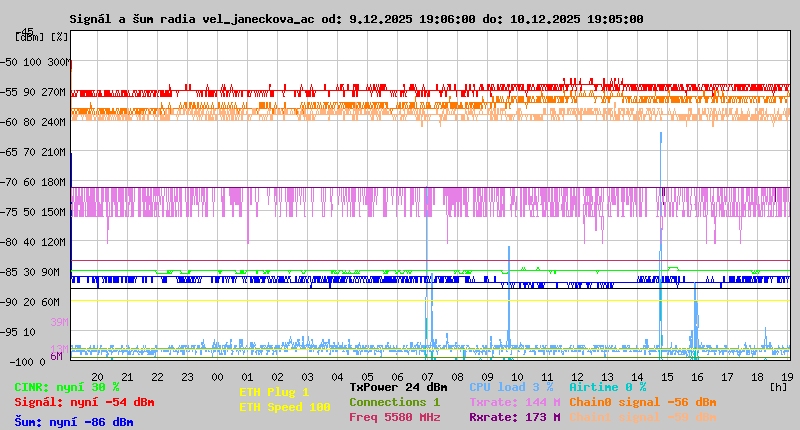Click the '03' hour tick on the time axis

(307, 377)
